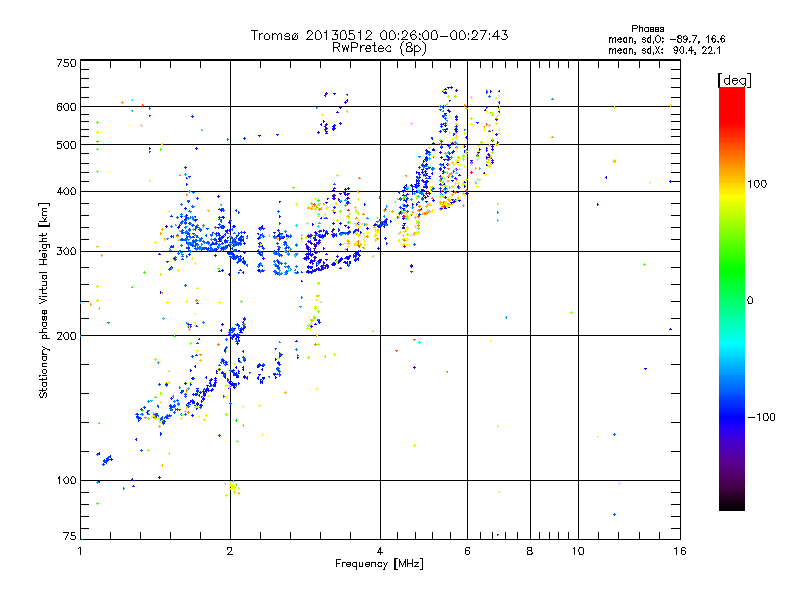800x600 pixels.
Task: Click the 'mean, sd,X: 90.4, 22.1' line
Action: (664, 50)
